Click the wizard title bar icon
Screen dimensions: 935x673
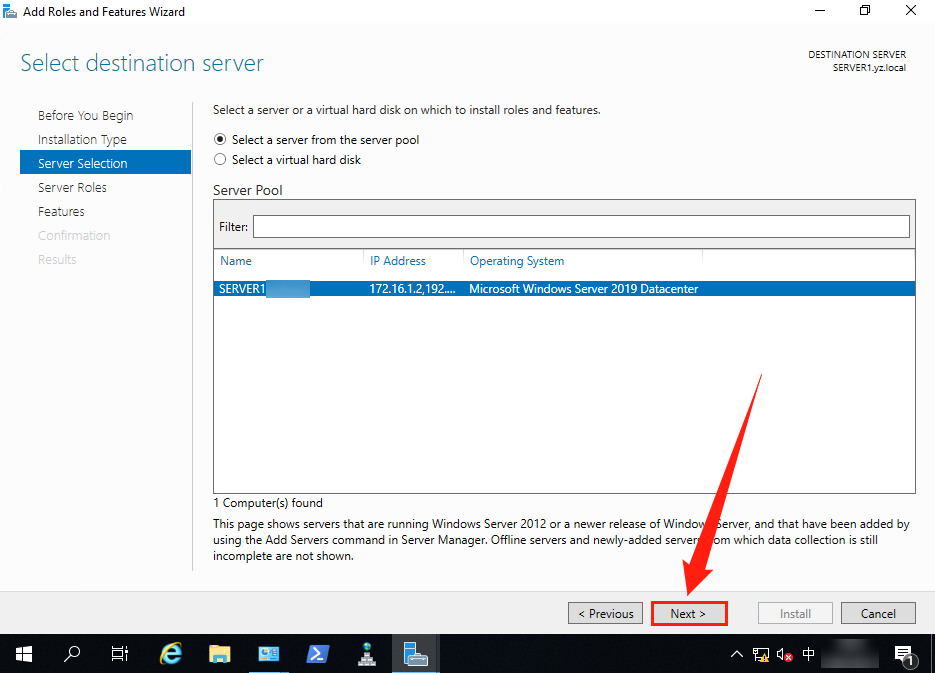pyautogui.click(x=10, y=11)
